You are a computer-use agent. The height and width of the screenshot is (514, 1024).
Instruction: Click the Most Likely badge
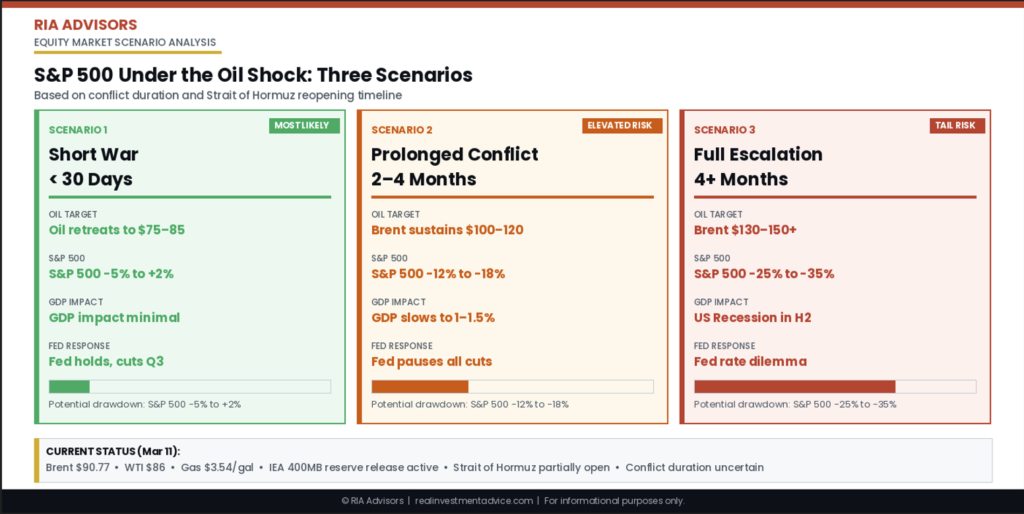click(304, 125)
